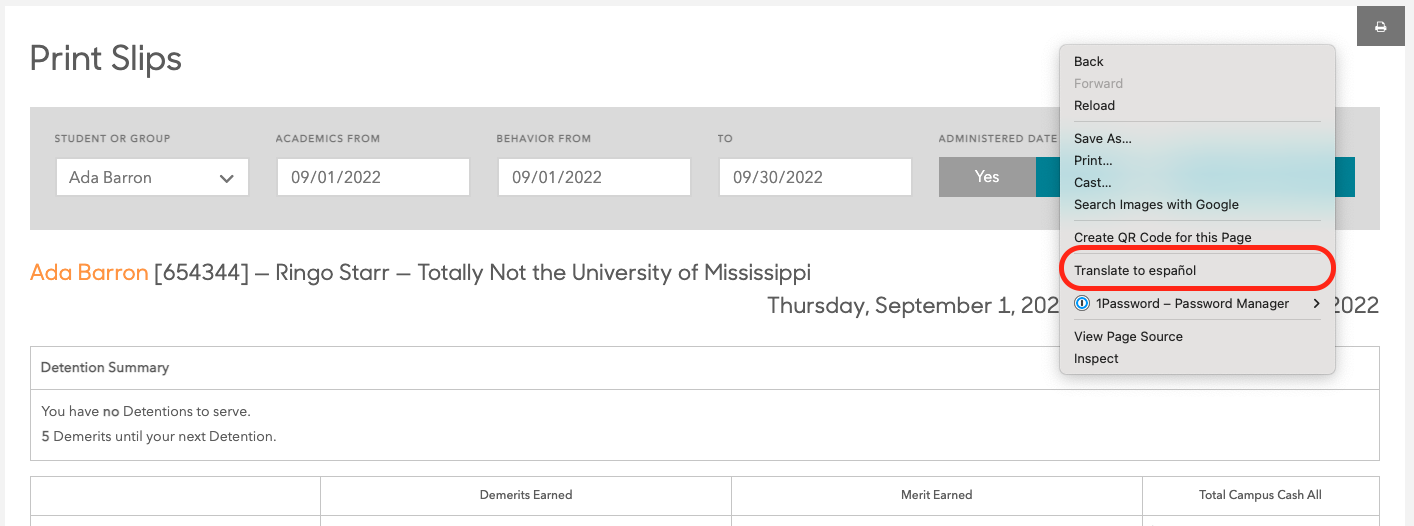Click the Demerits Earned column header
The image size is (1414, 526).
526,495
